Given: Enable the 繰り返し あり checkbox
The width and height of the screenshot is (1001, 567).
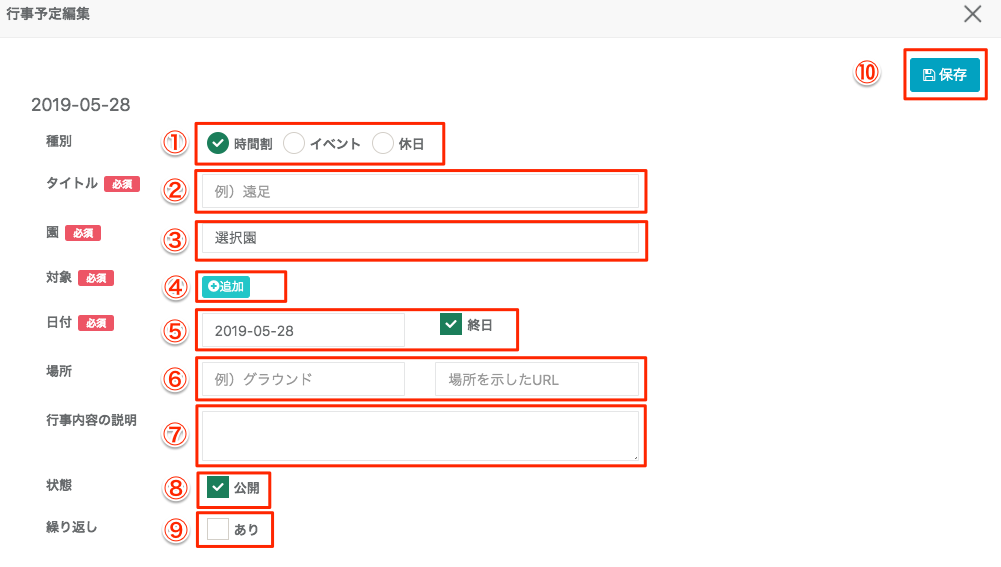Looking at the screenshot, I should tap(218, 530).
